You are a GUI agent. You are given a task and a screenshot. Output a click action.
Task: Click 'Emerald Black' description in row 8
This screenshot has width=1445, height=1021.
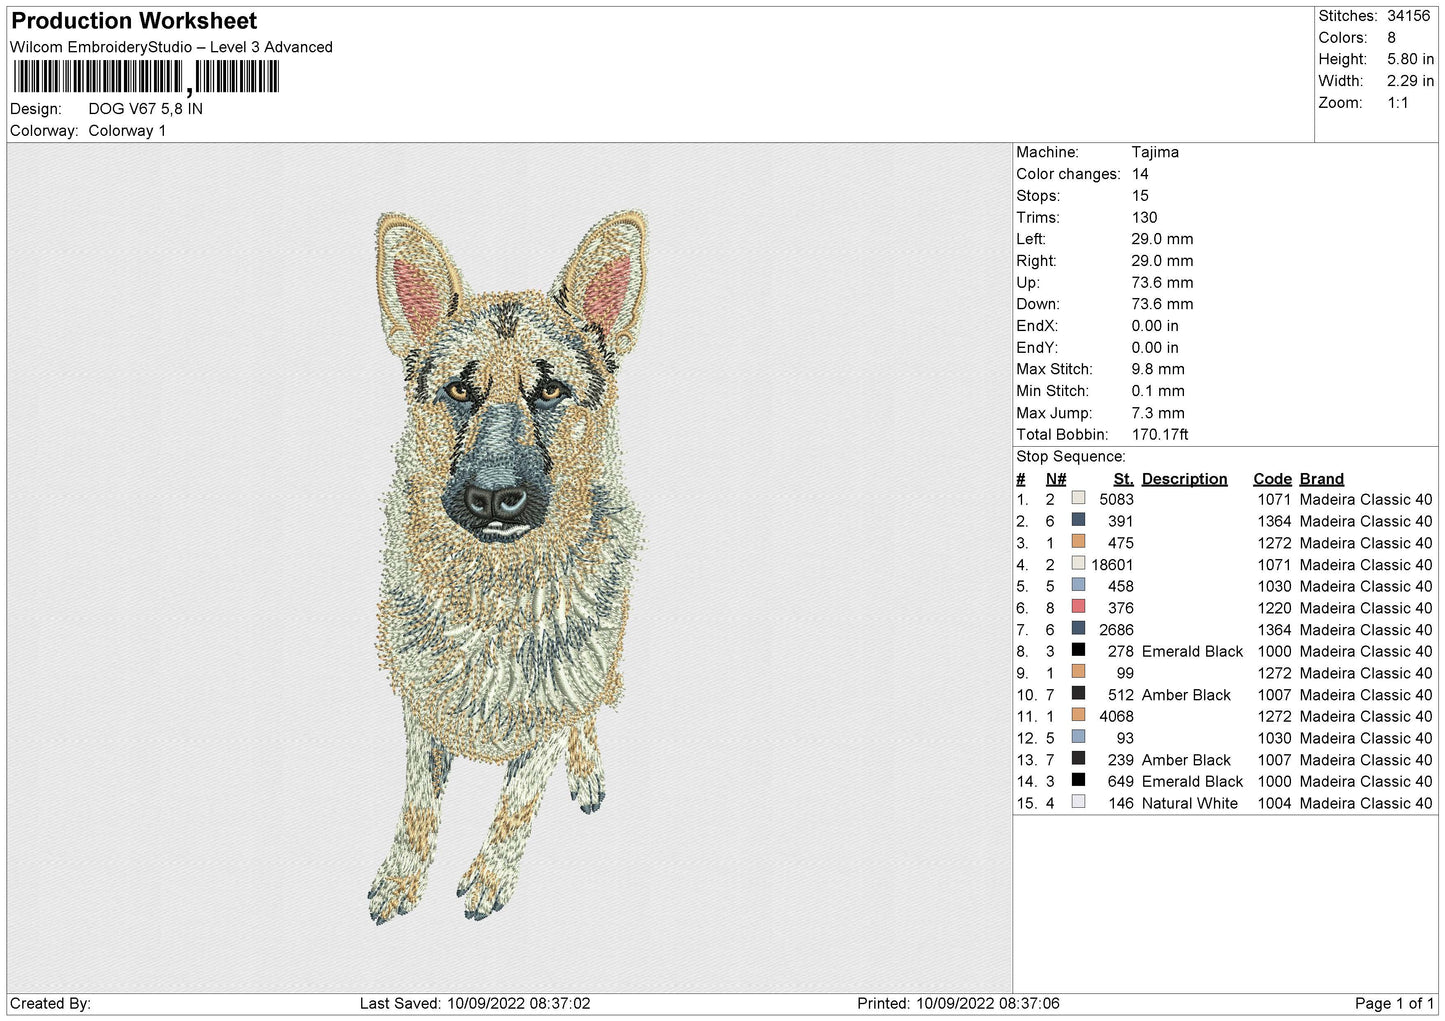coord(1192,652)
